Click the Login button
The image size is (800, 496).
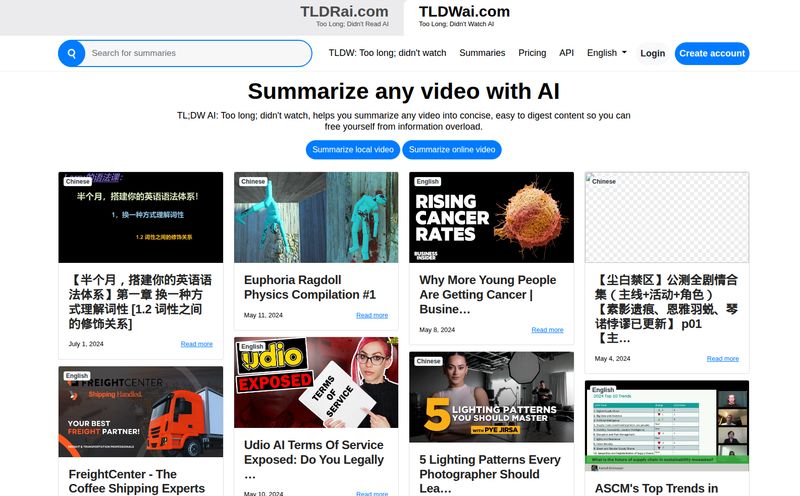click(x=653, y=54)
